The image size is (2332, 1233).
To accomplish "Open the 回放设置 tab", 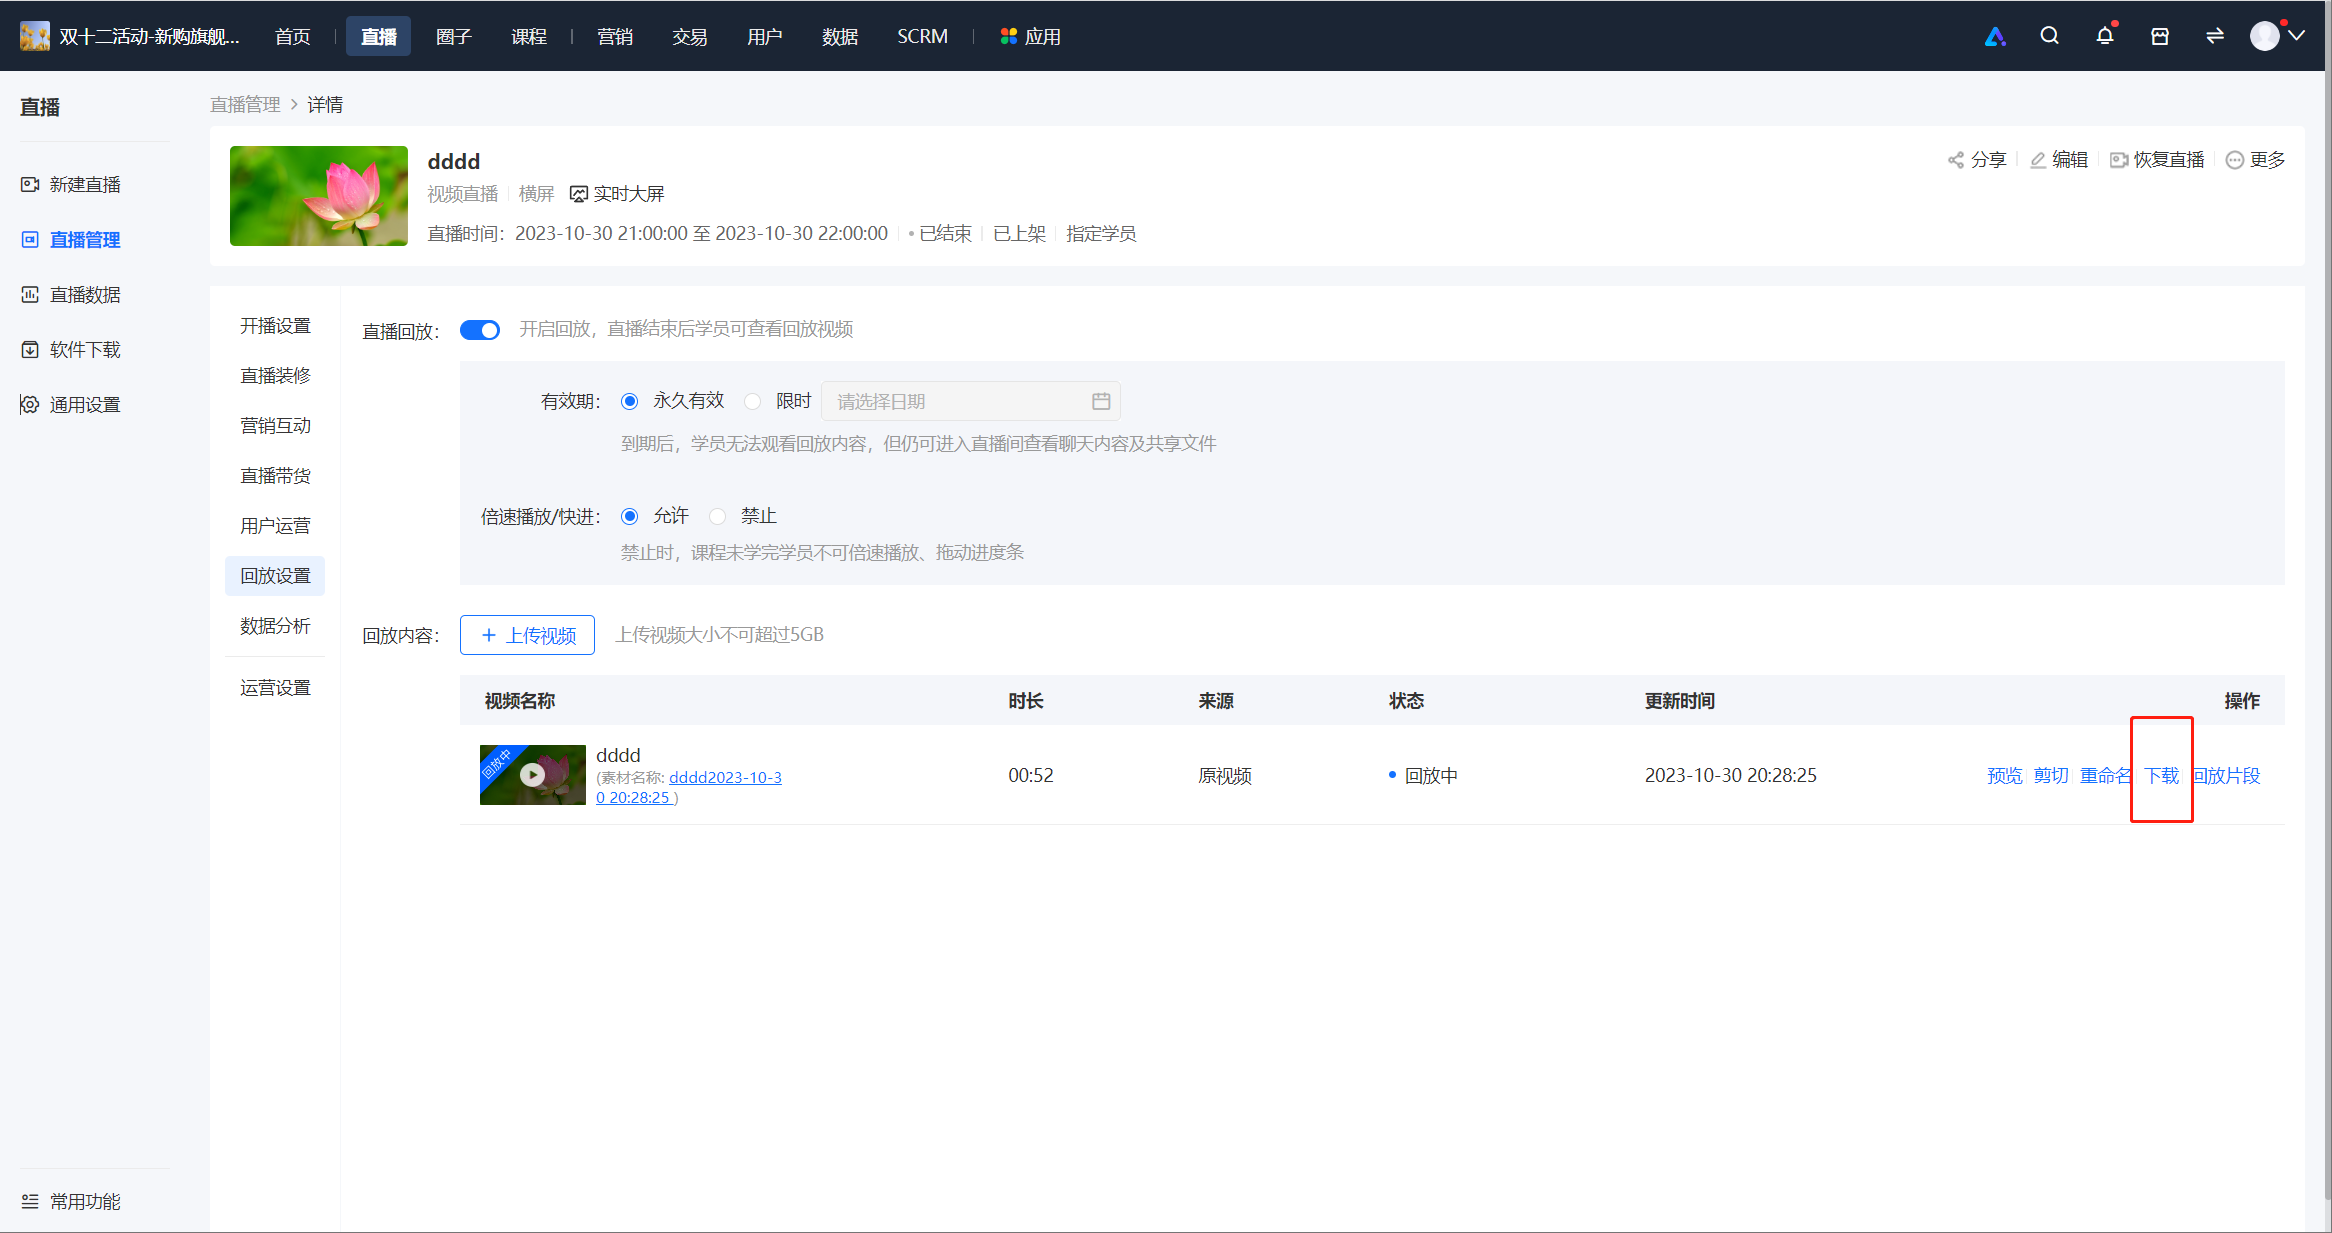I will (275, 576).
